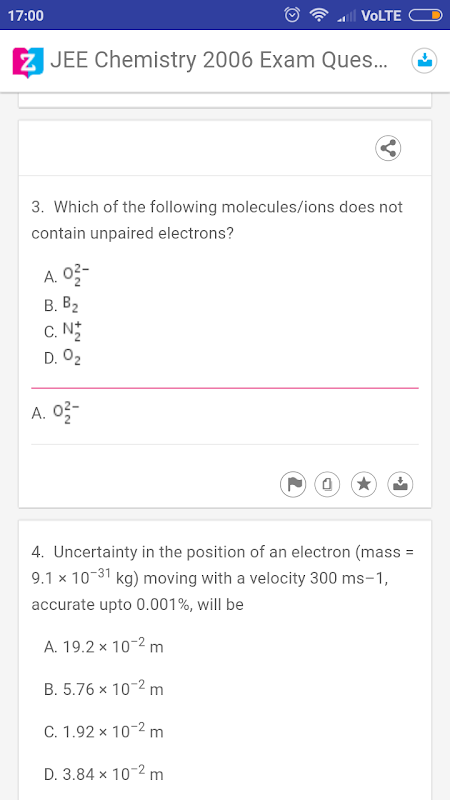Tap the JEE Chemistry 2006 Exam title
The height and width of the screenshot is (800, 450).
[x=219, y=61]
